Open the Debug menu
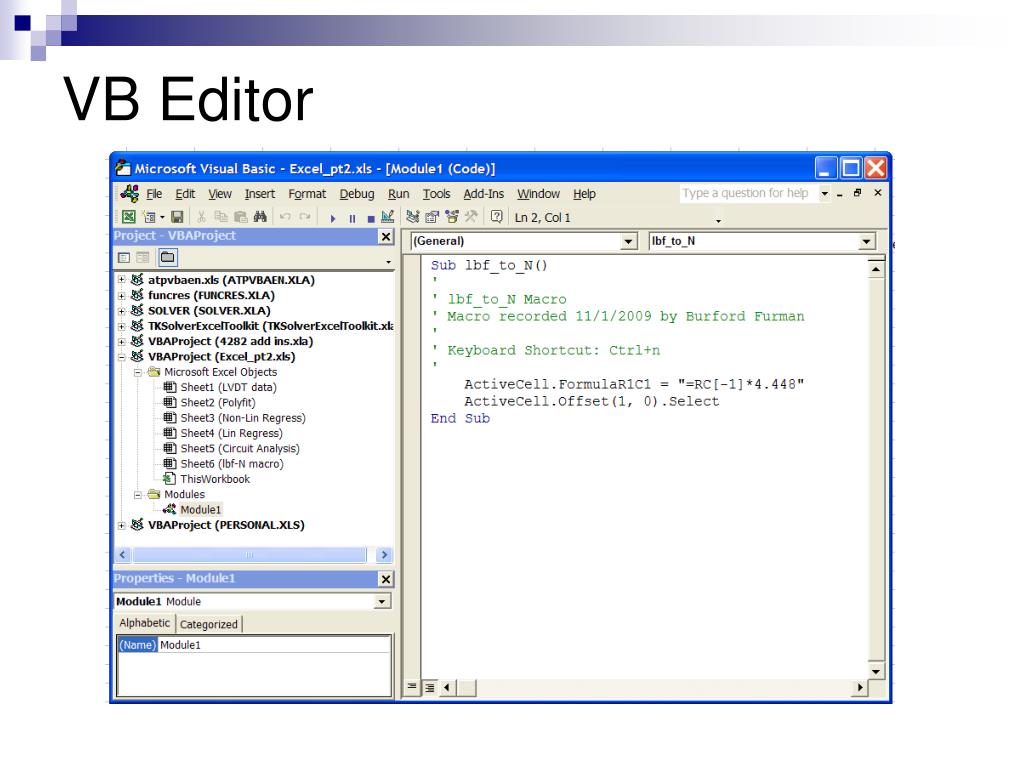The image size is (1024, 768). (357, 194)
